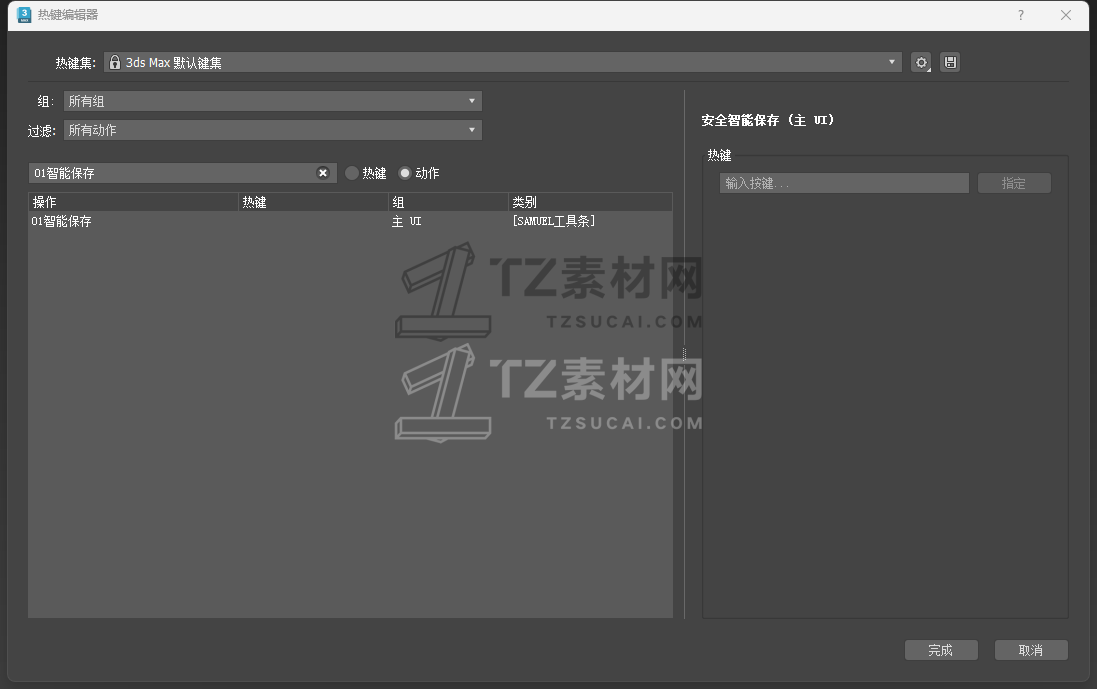Close the 热键编辑器 window
The image size is (1097, 689).
pos(1066,15)
